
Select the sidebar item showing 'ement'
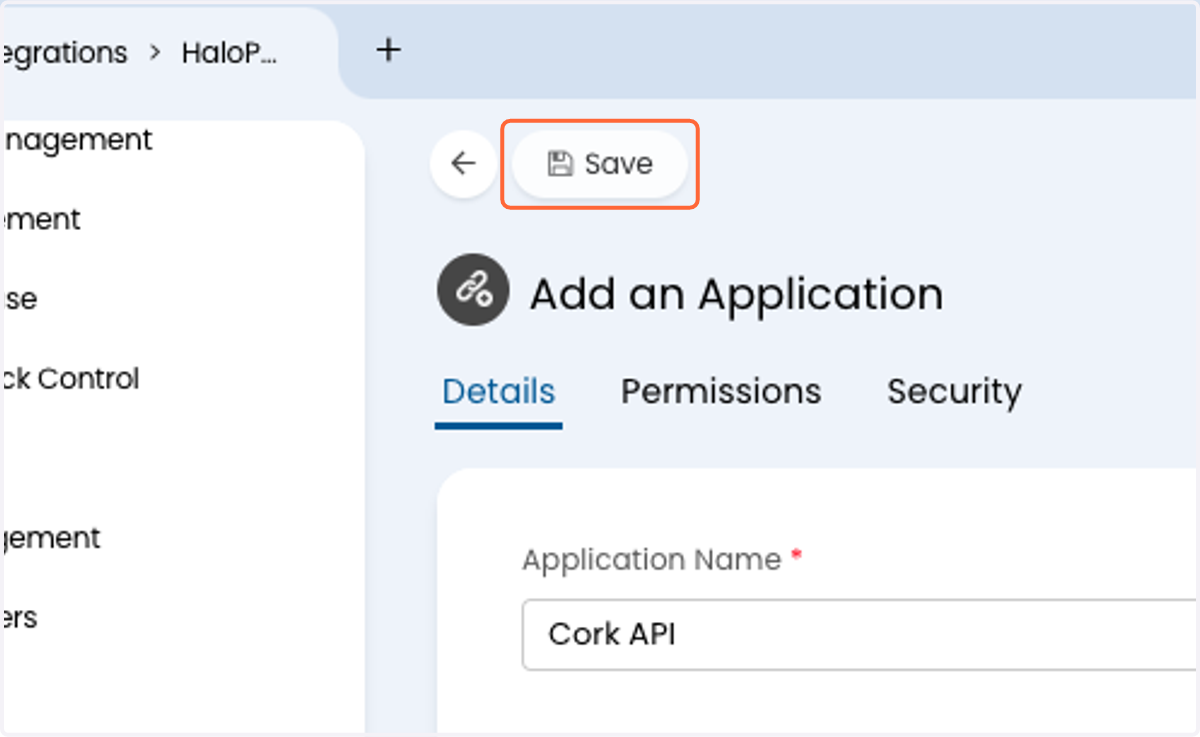pyautogui.click(x=40, y=219)
